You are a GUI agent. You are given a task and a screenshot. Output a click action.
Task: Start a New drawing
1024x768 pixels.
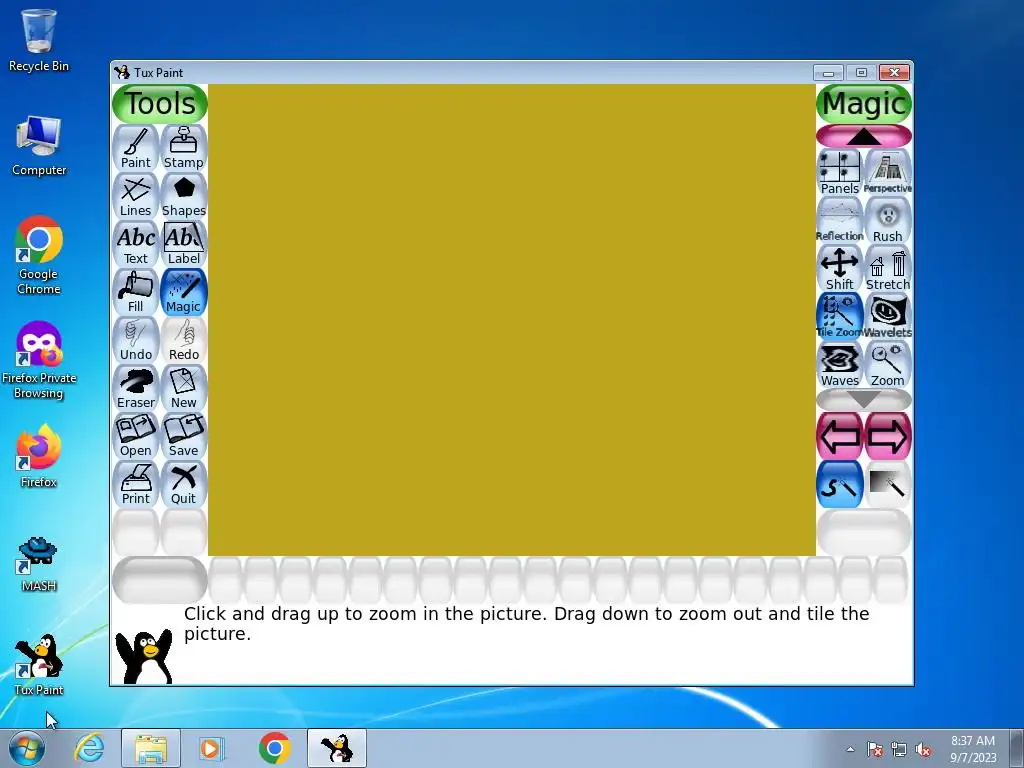(x=184, y=388)
